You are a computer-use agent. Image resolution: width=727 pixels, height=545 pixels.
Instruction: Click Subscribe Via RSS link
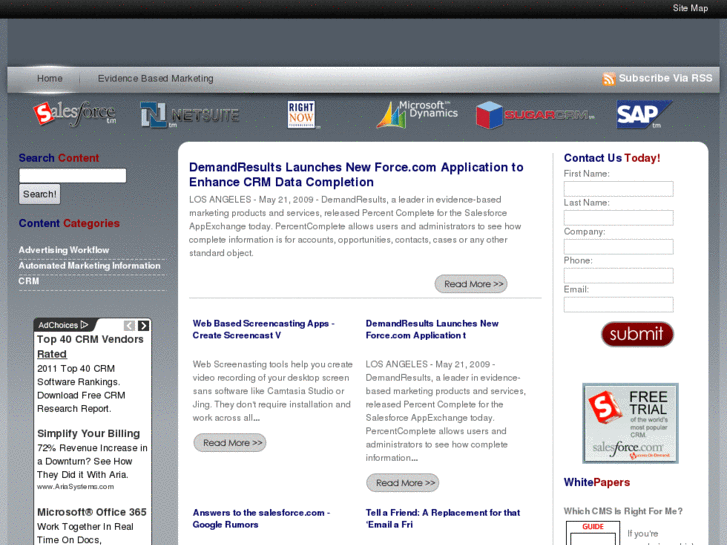click(665, 78)
